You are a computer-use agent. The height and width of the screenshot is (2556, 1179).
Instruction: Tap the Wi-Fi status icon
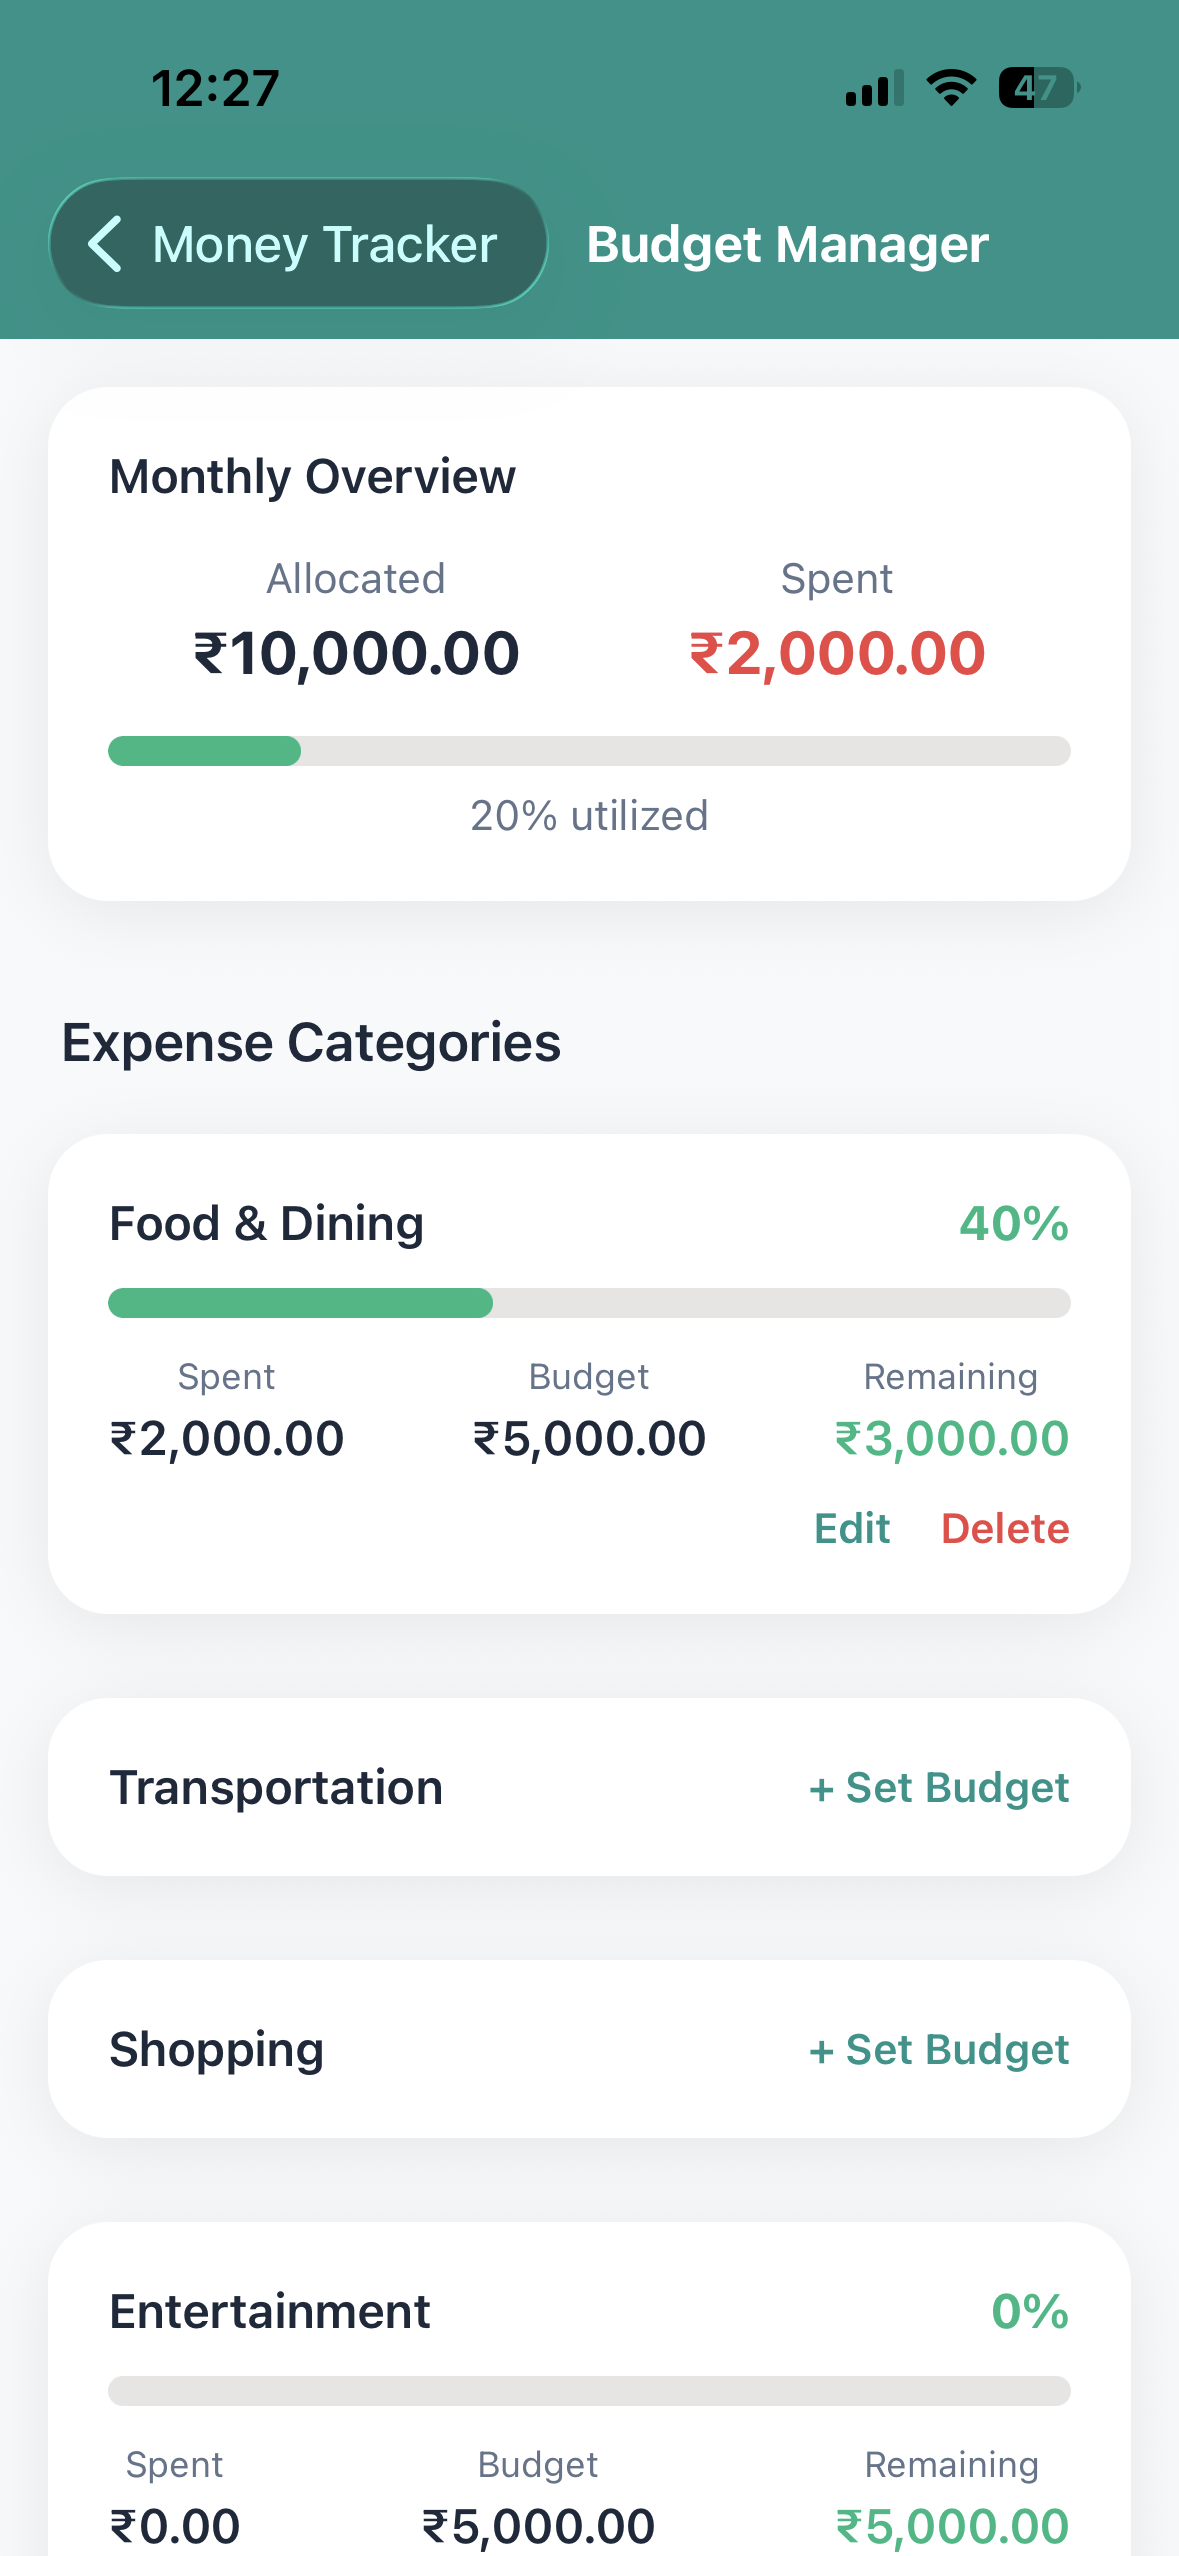click(951, 88)
